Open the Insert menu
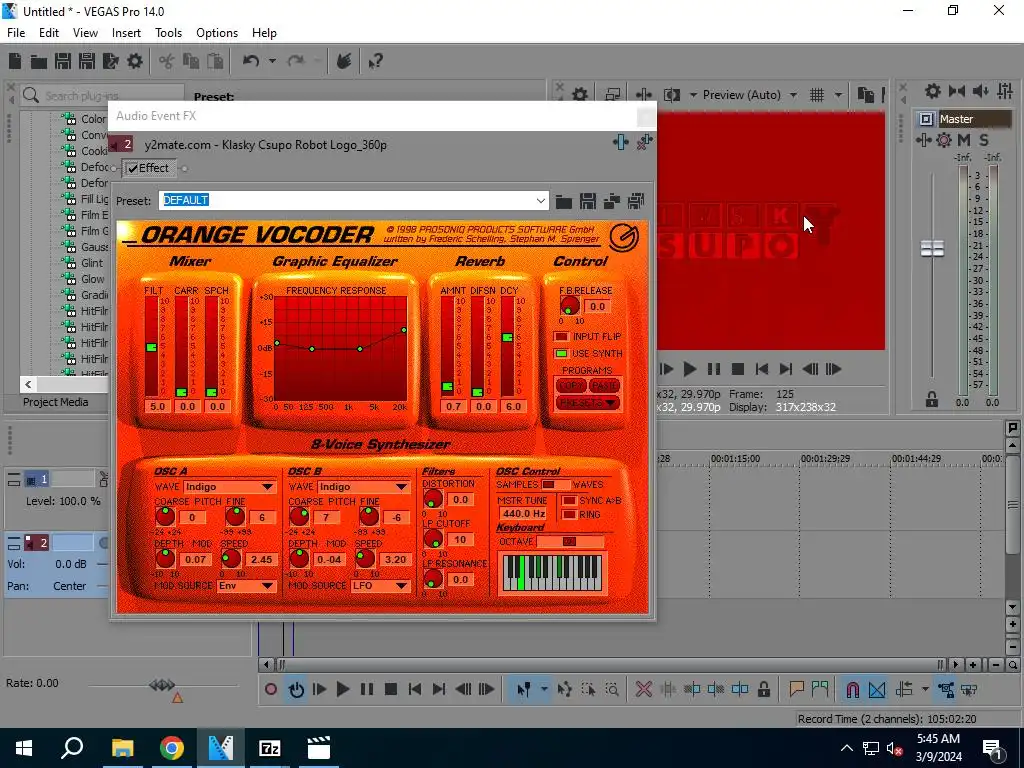The width and height of the screenshot is (1024, 768). (126, 33)
